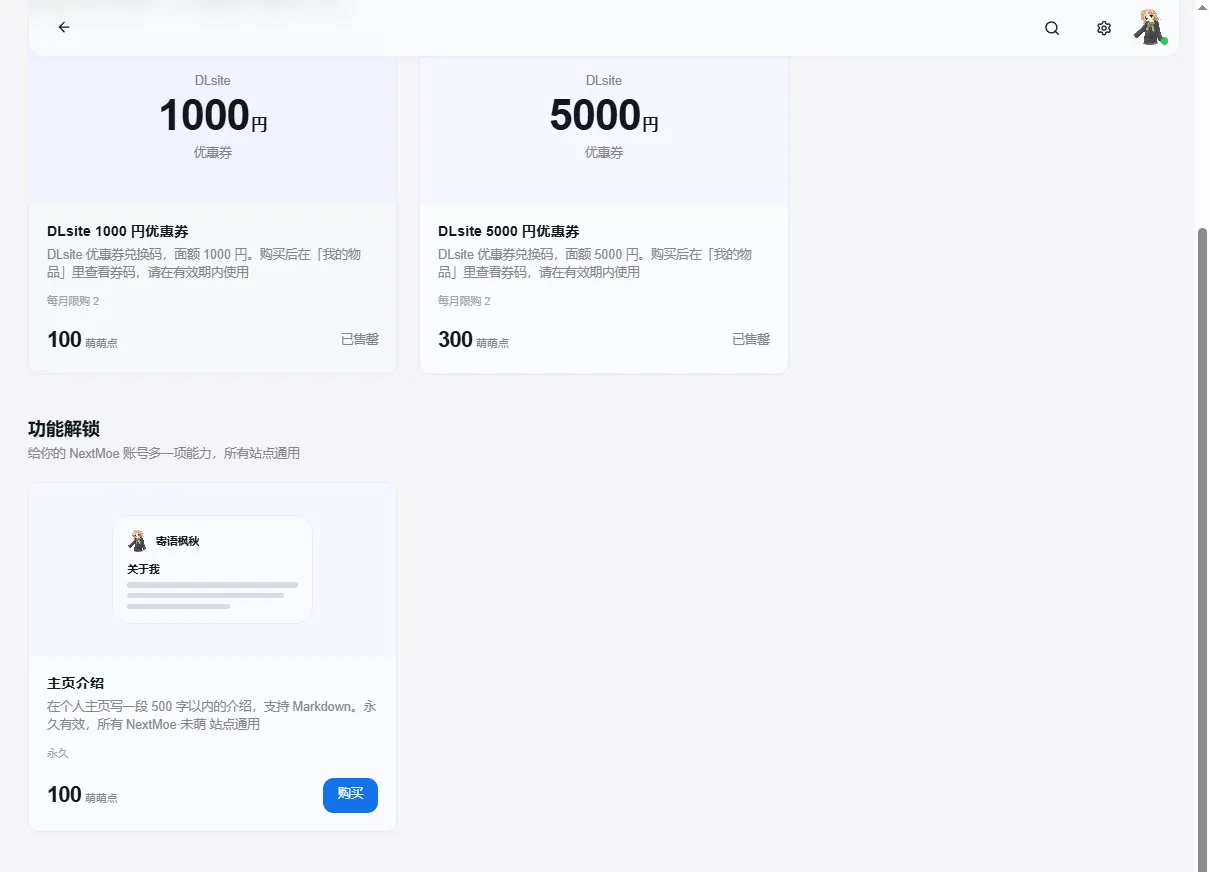Open the search magnifier icon
The width and height of the screenshot is (1210, 872).
1052,28
